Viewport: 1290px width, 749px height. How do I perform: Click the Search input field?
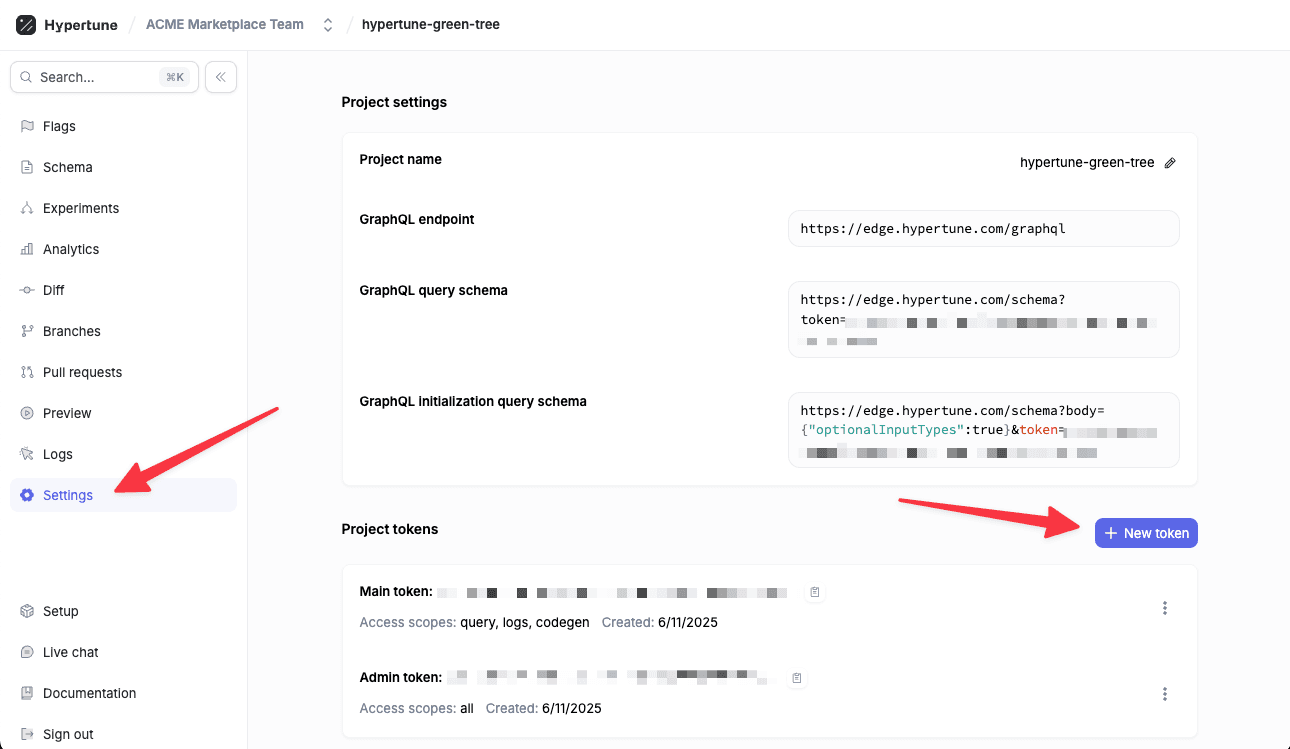[95, 77]
